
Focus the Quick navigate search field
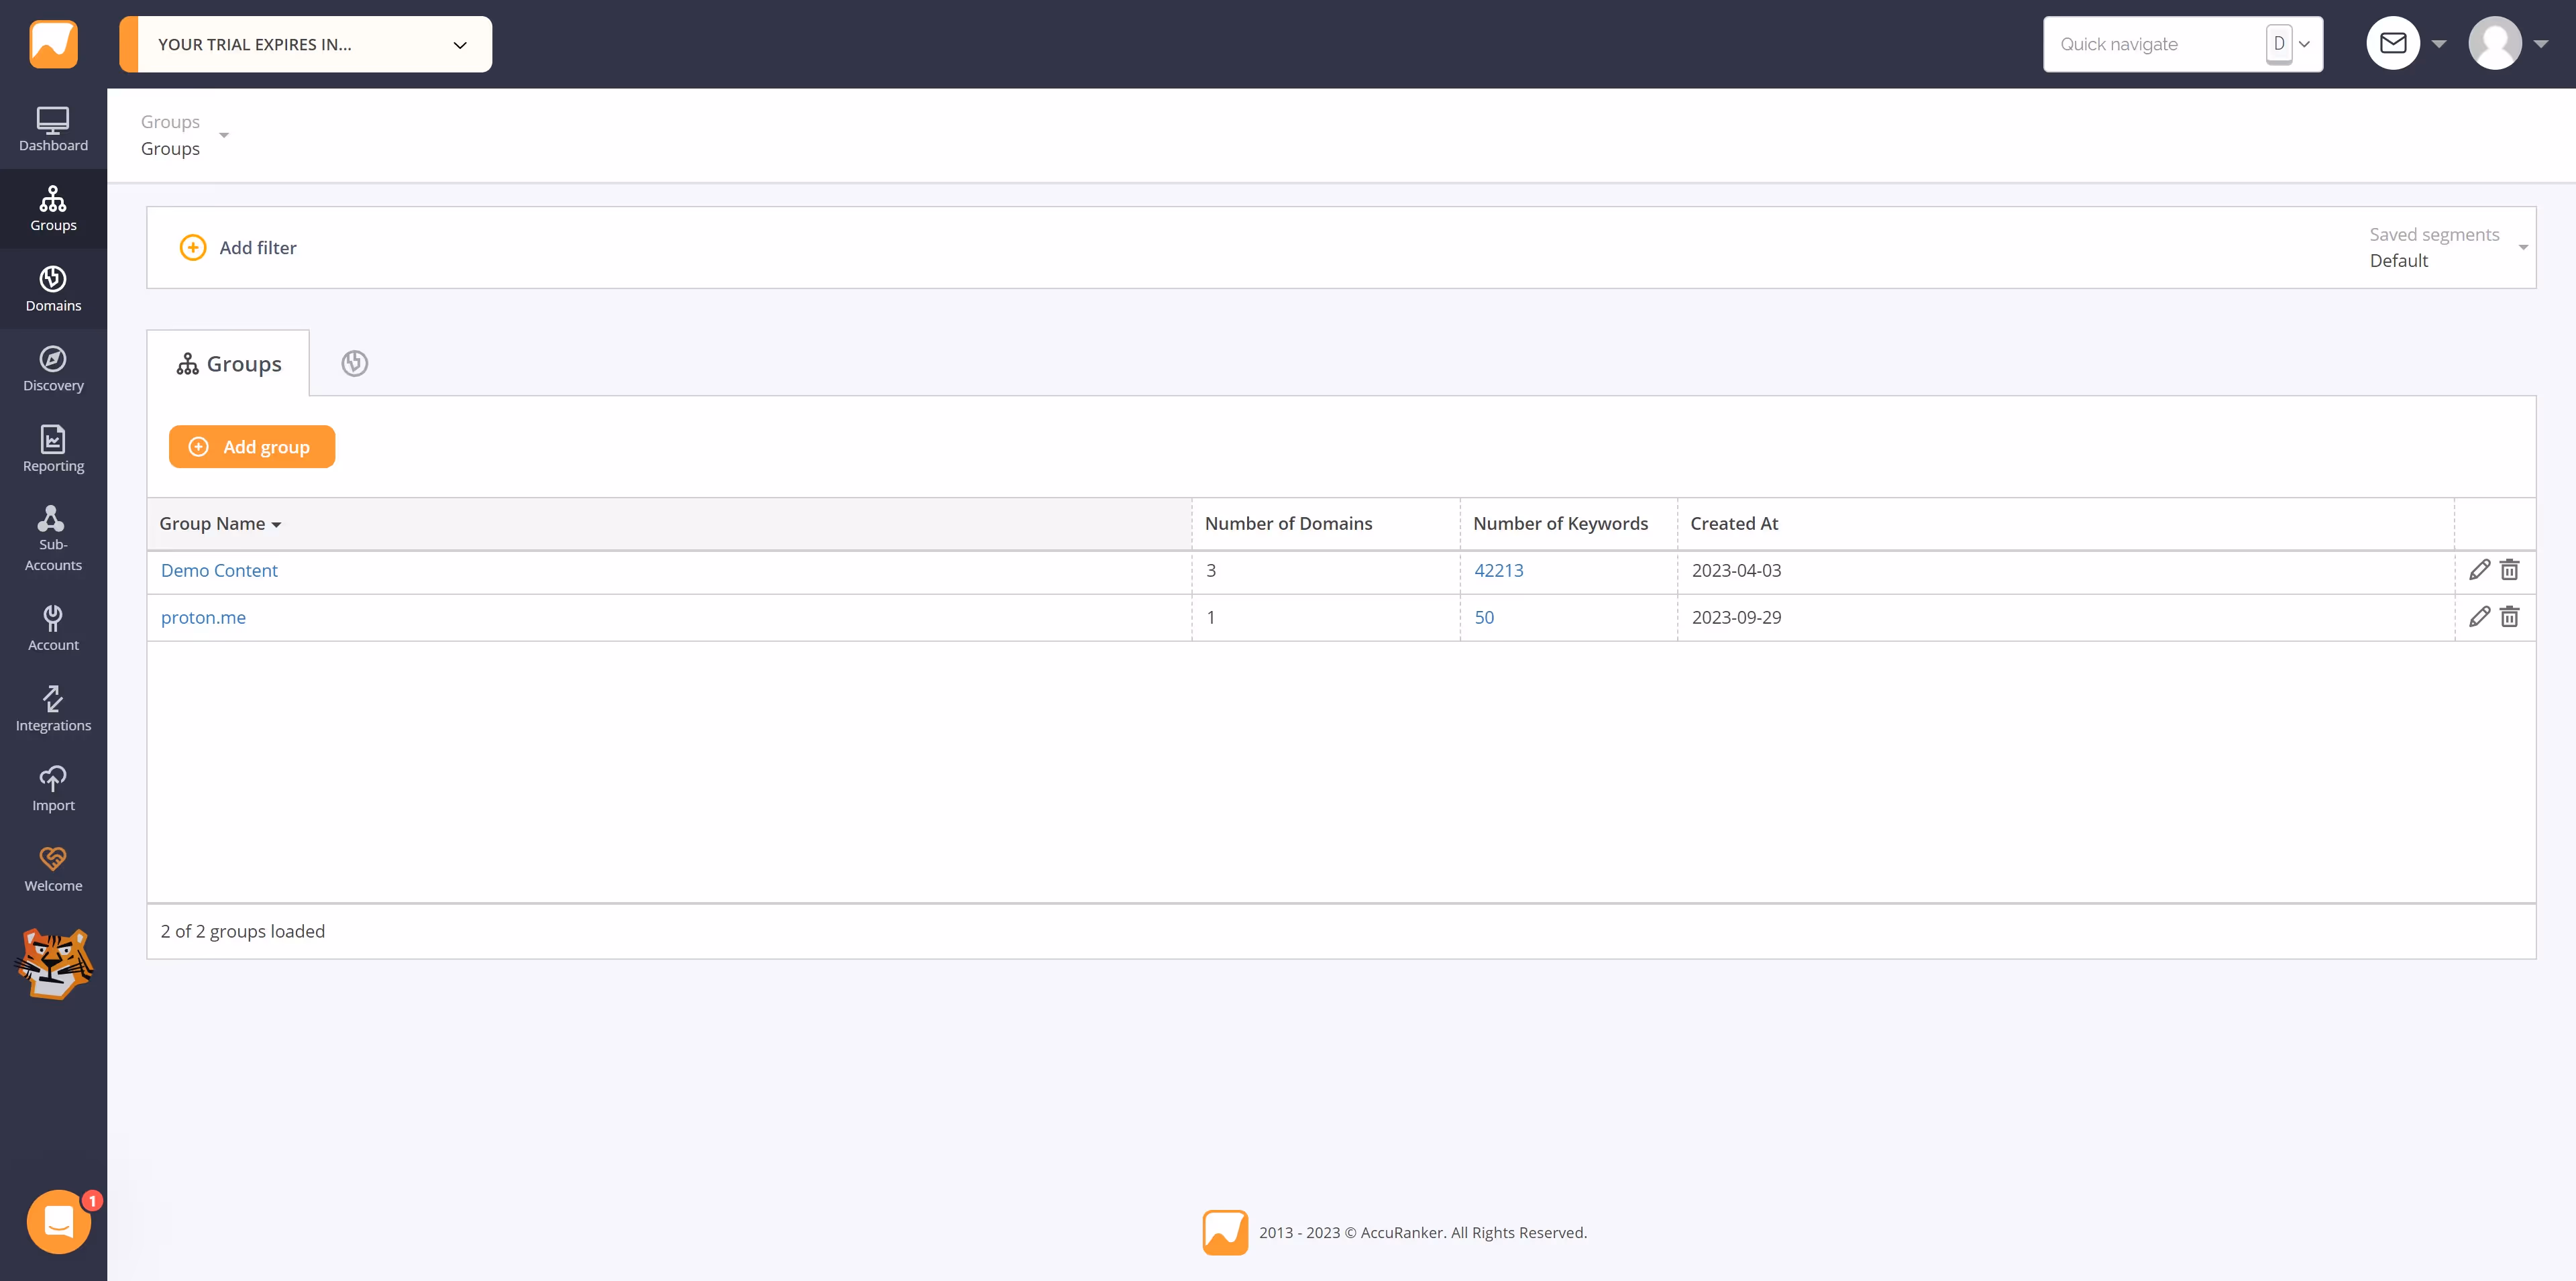pos(2150,45)
